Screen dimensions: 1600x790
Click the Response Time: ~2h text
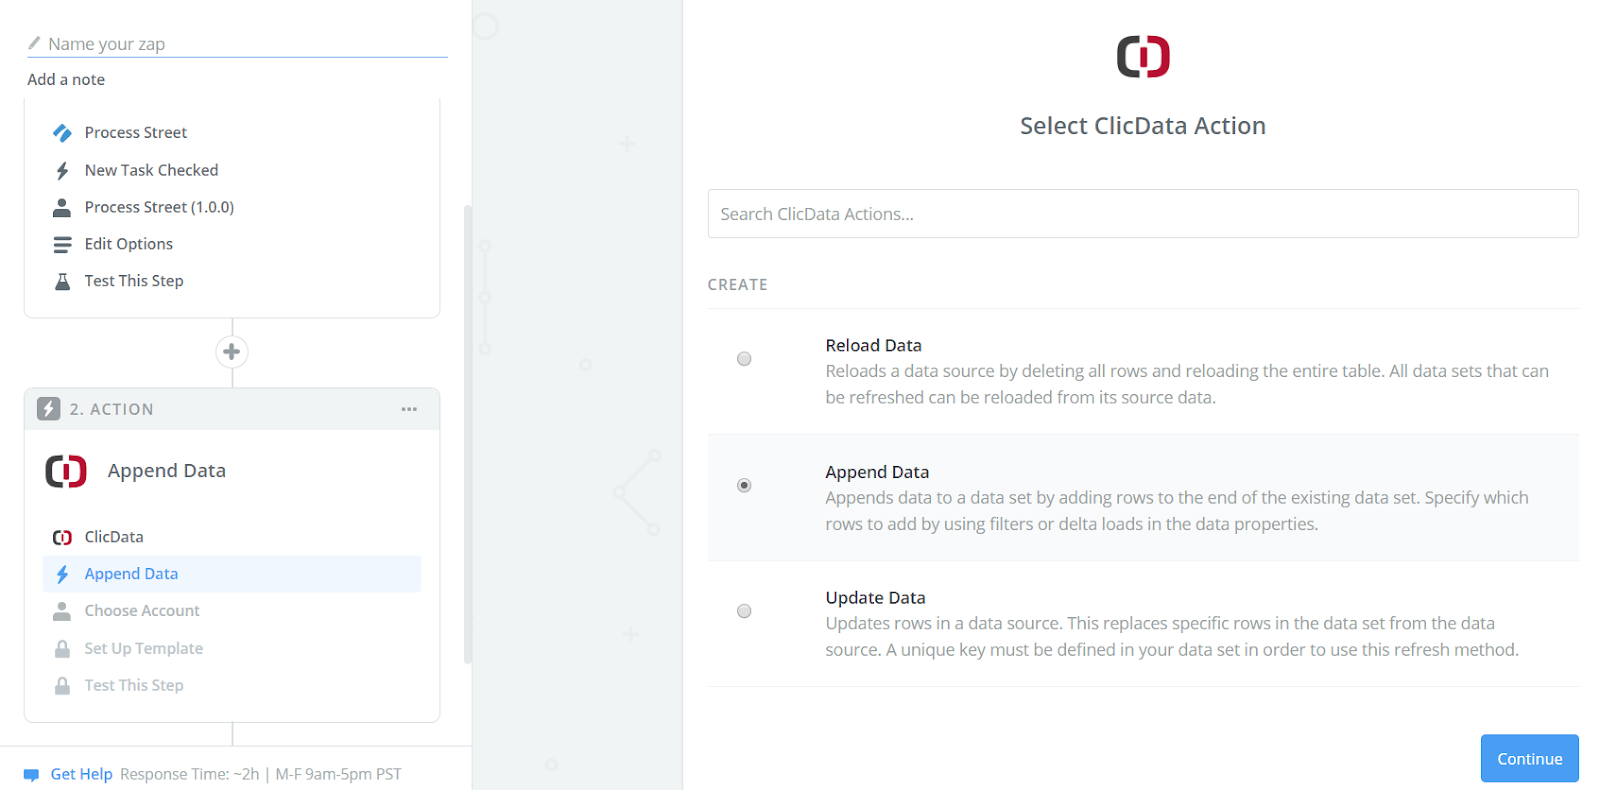point(190,774)
